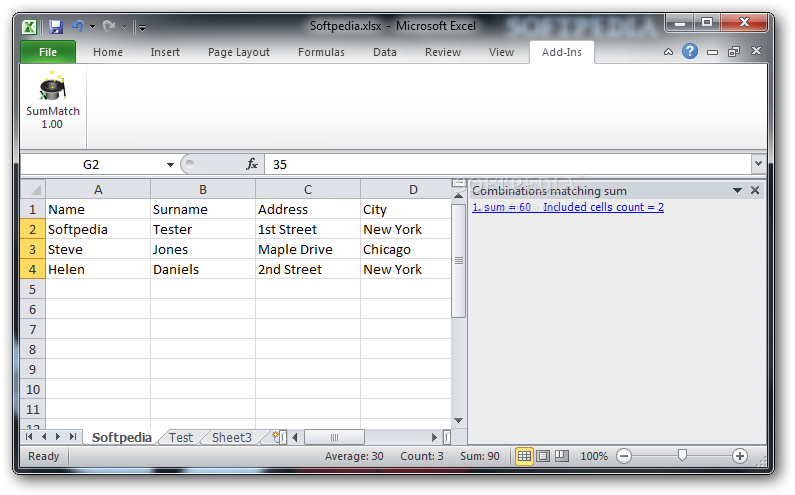Select row 3 header
This screenshot has width=795, height=495.
tap(32, 250)
